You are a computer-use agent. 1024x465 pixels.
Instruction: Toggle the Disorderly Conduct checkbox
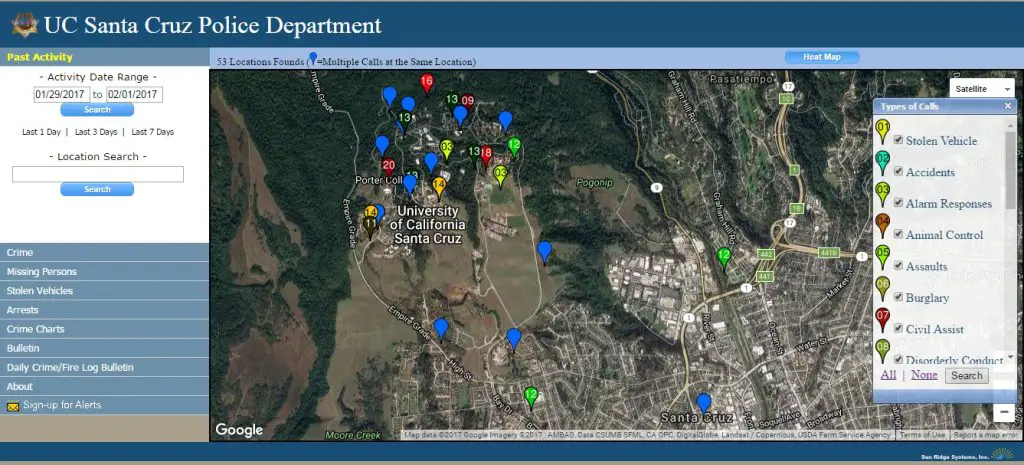[898, 359]
